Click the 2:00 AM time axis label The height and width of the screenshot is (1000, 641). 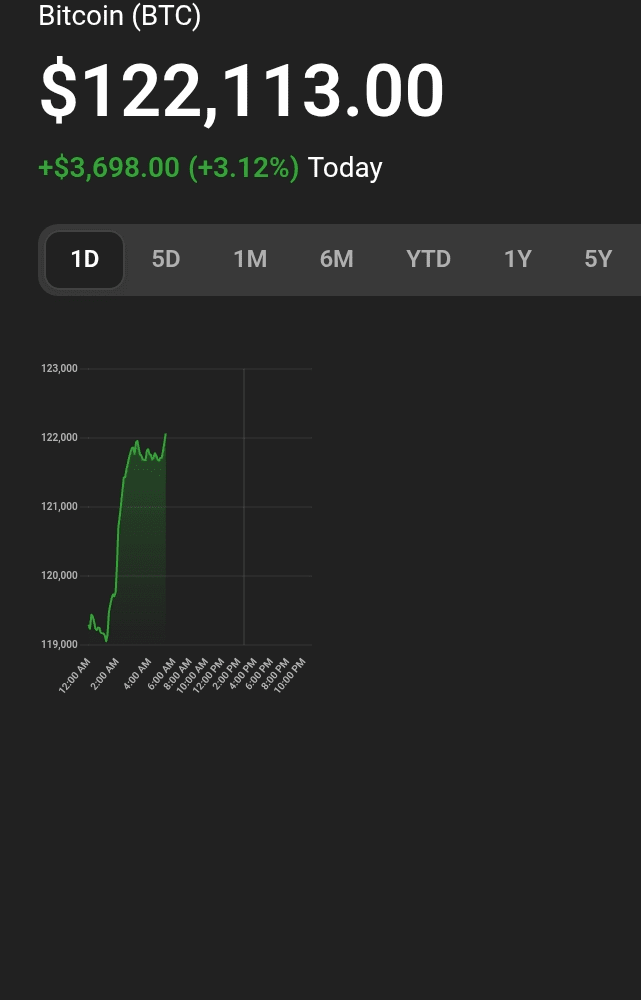point(105,676)
